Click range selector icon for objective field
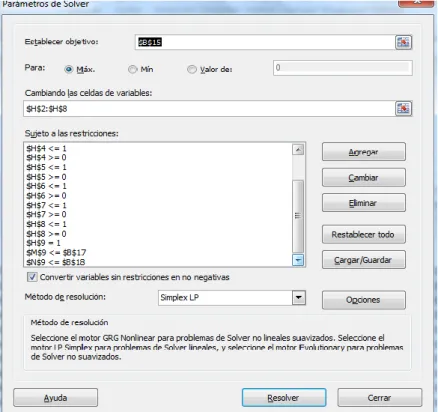Viewport: 438px width, 412px height. click(403, 42)
